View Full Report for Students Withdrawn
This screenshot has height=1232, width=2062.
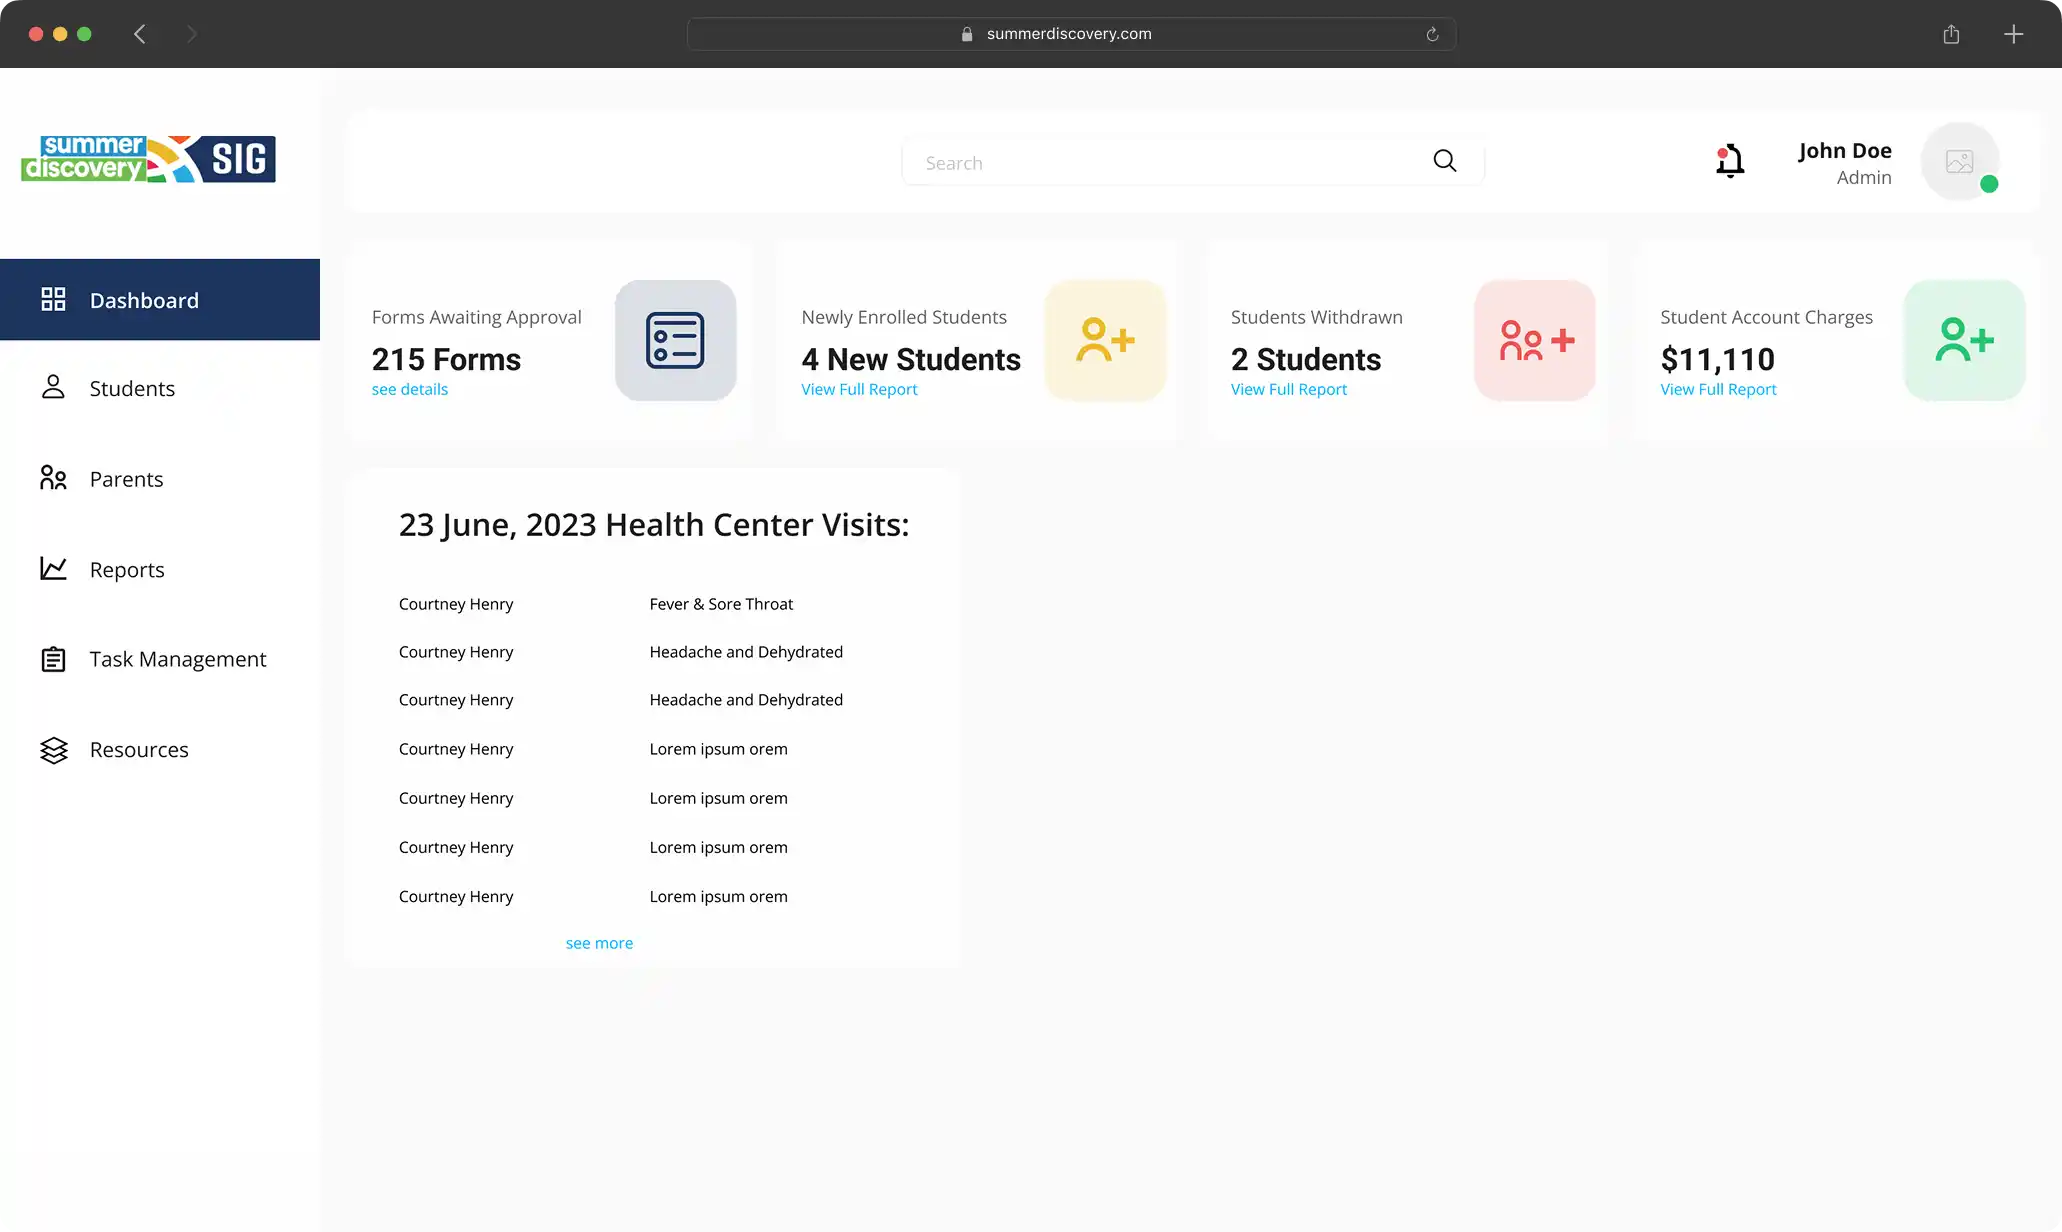(1288, 390)
